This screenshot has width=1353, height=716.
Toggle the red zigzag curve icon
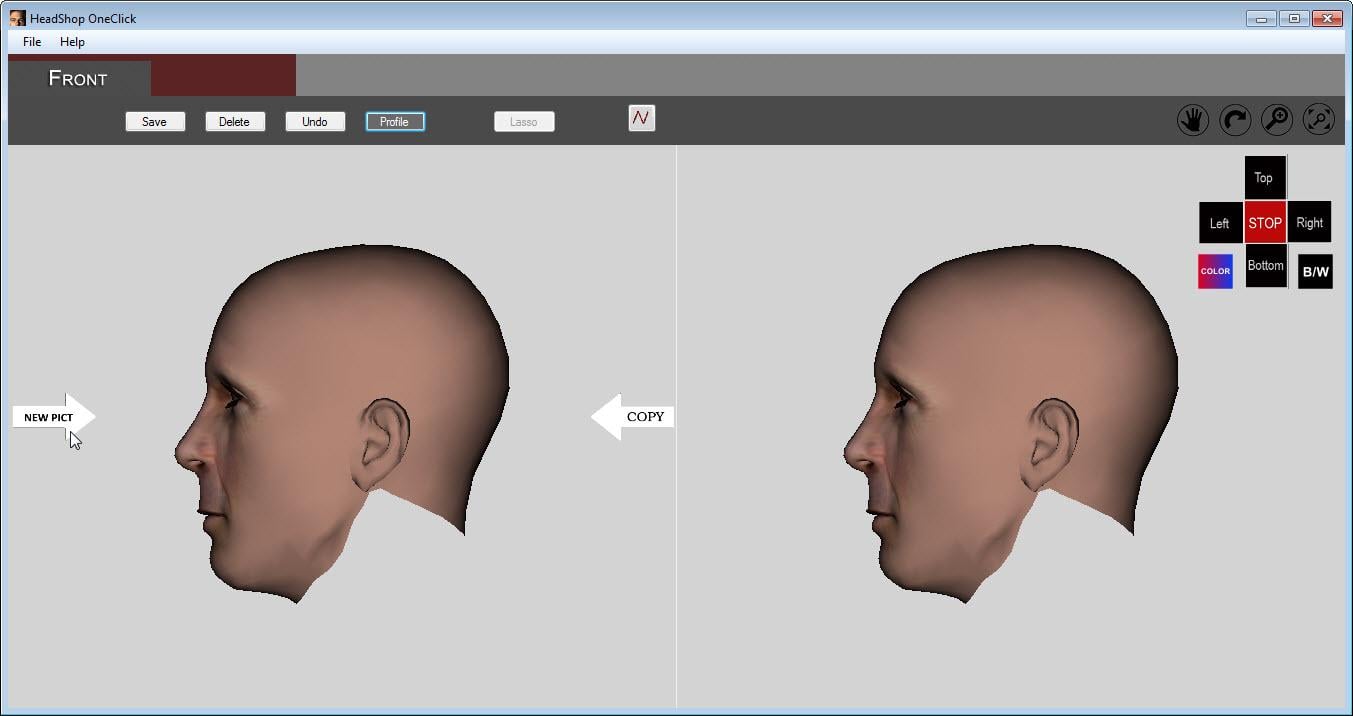641,118
